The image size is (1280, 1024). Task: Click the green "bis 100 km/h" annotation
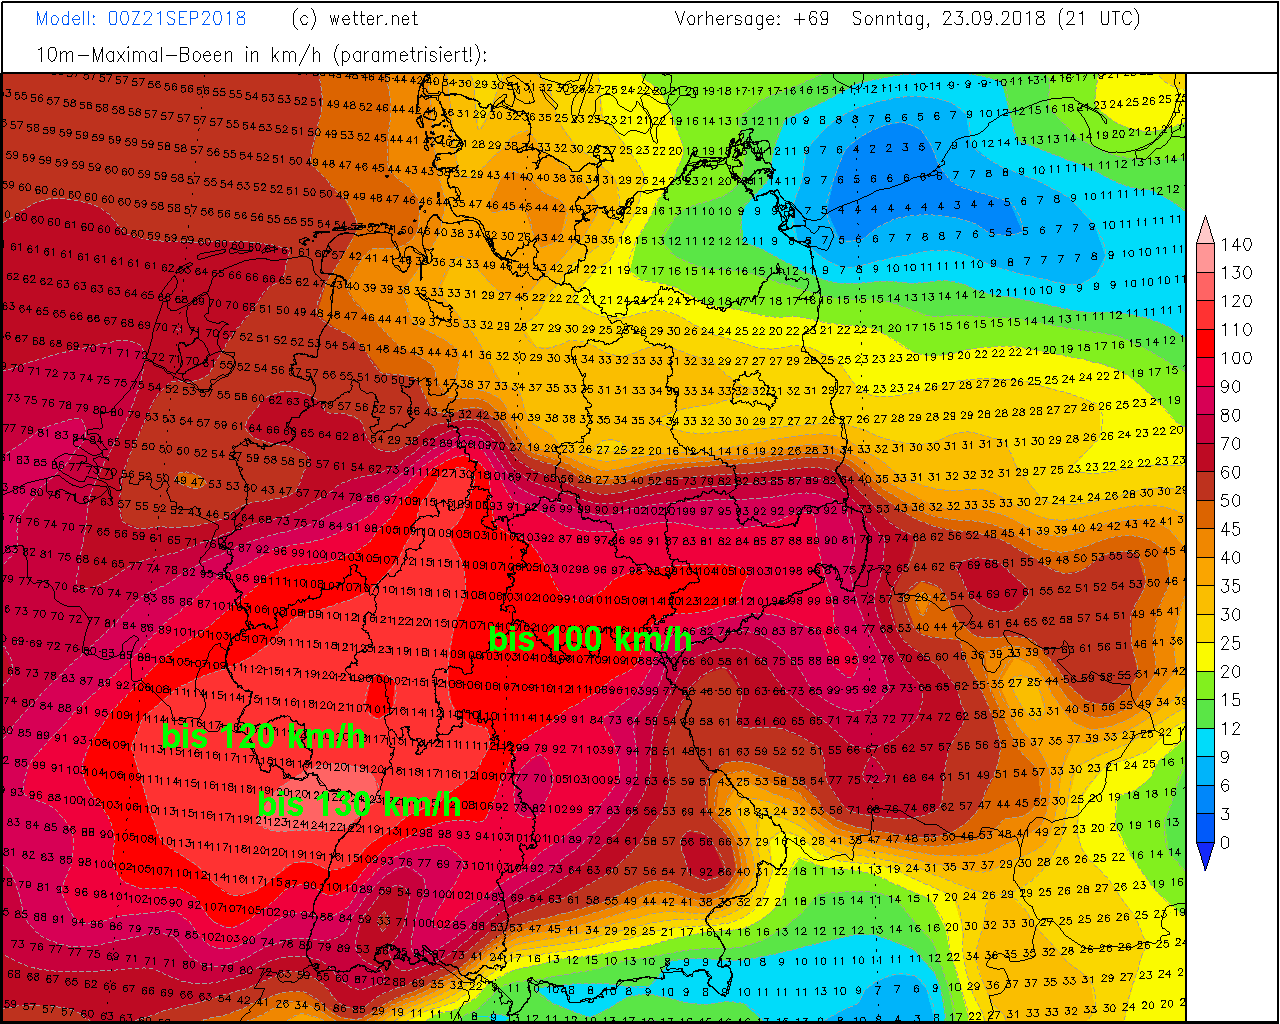(x=590, y=638)
